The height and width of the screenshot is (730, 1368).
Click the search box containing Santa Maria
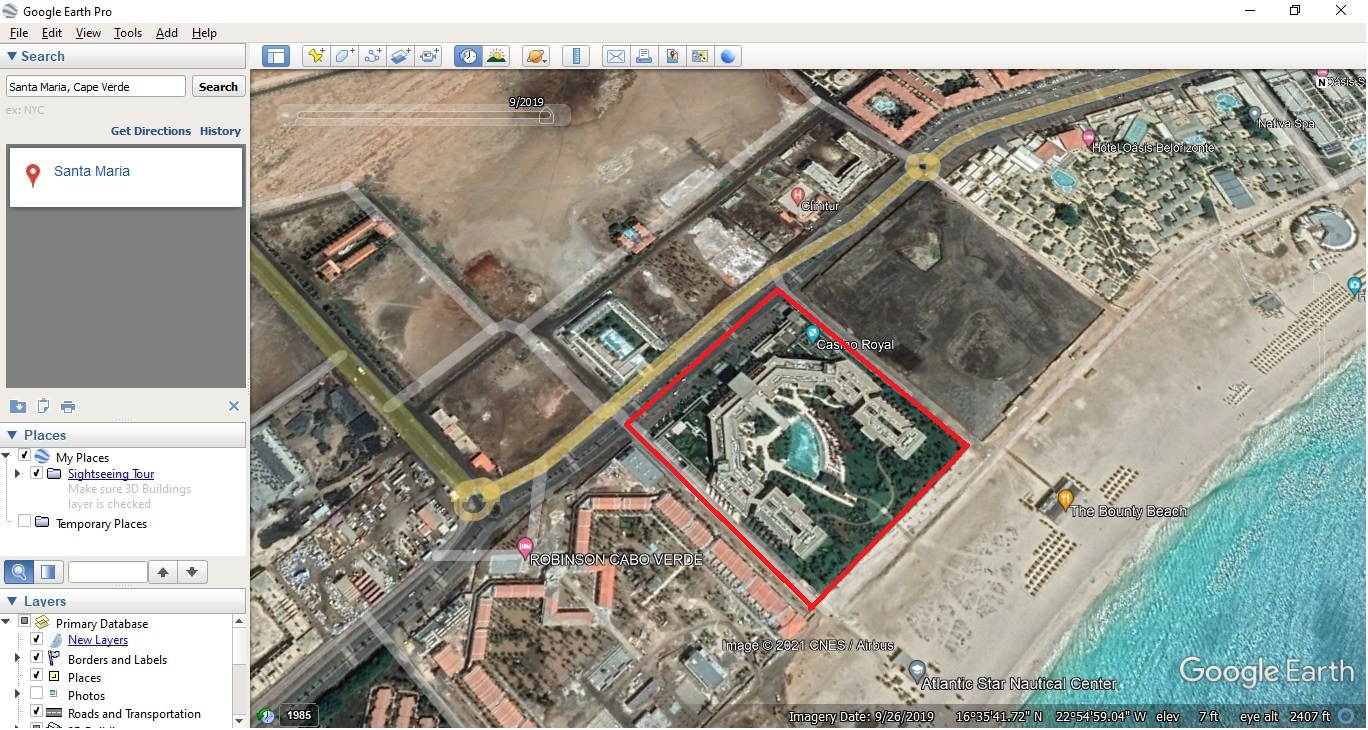click(x=96, y=87)
